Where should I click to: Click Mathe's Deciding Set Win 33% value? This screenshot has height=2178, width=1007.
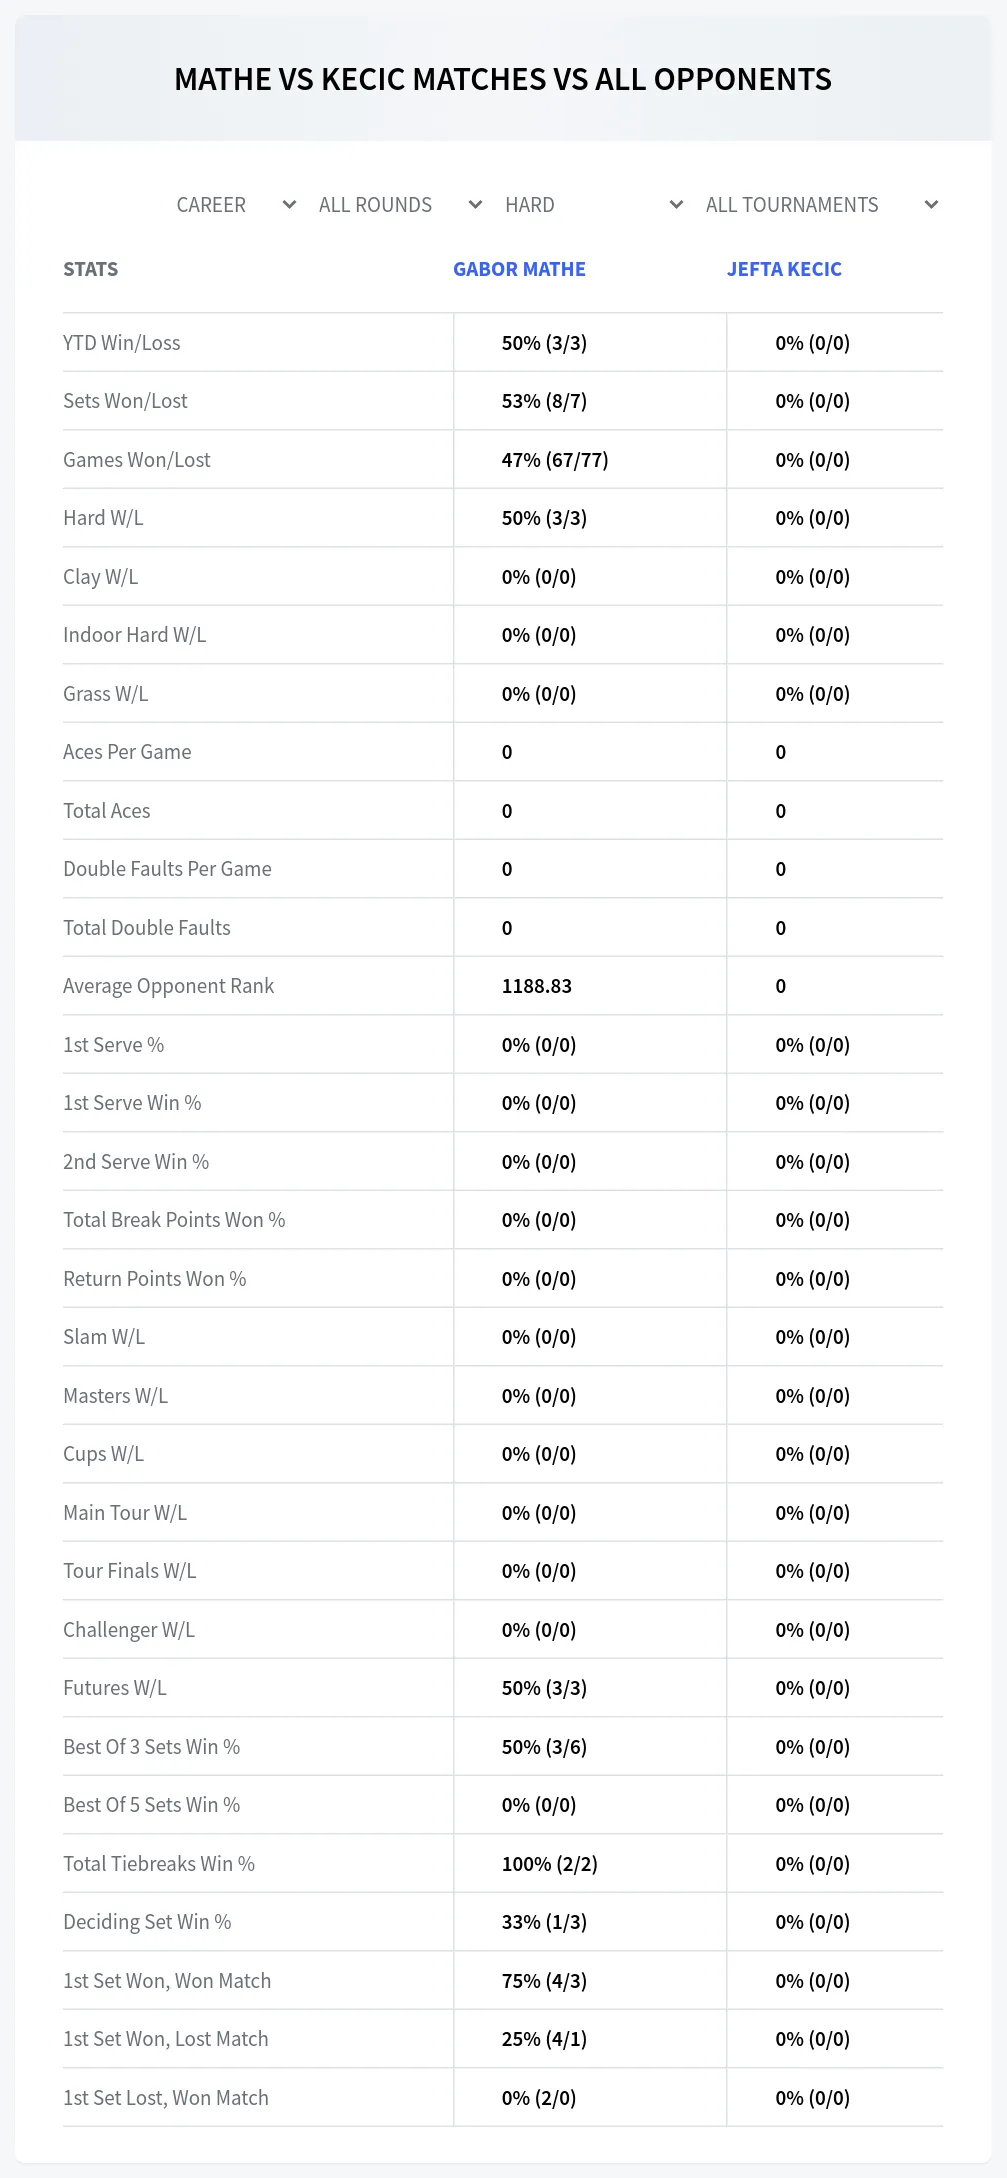[x=544, y=1922]
